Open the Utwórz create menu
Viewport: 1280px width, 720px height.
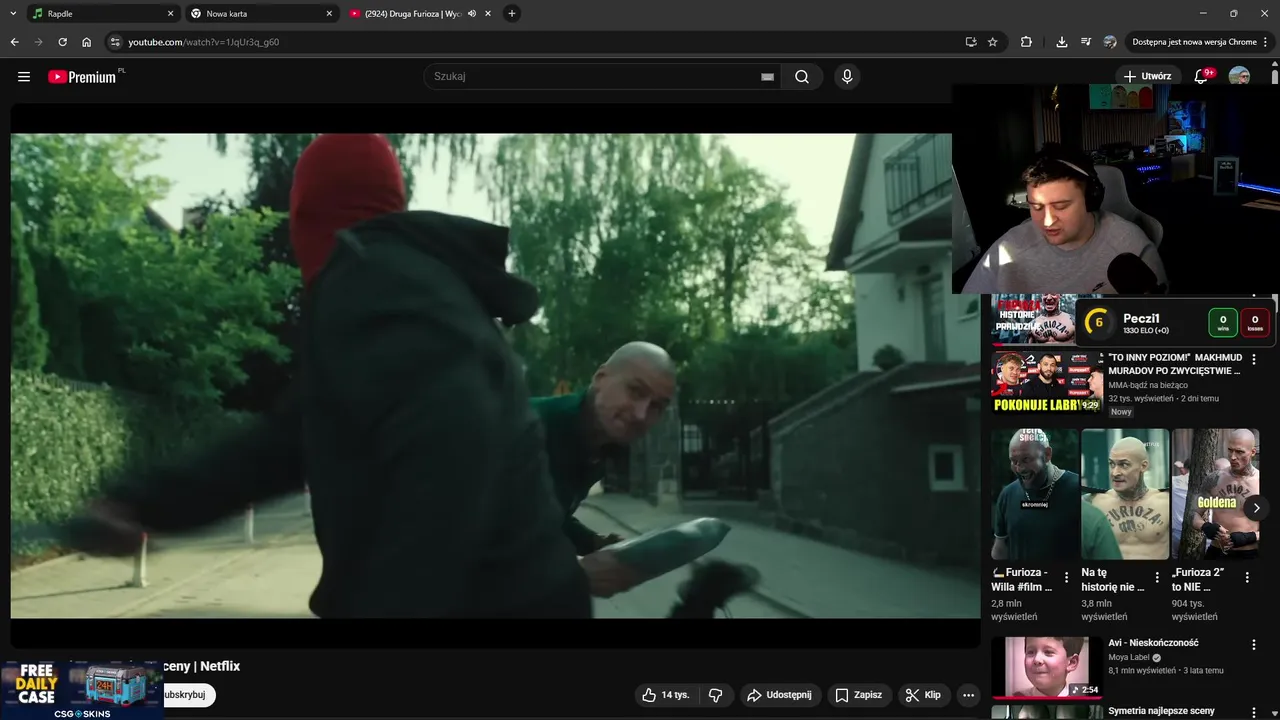pyautogui.click(x=1147, y=77)
